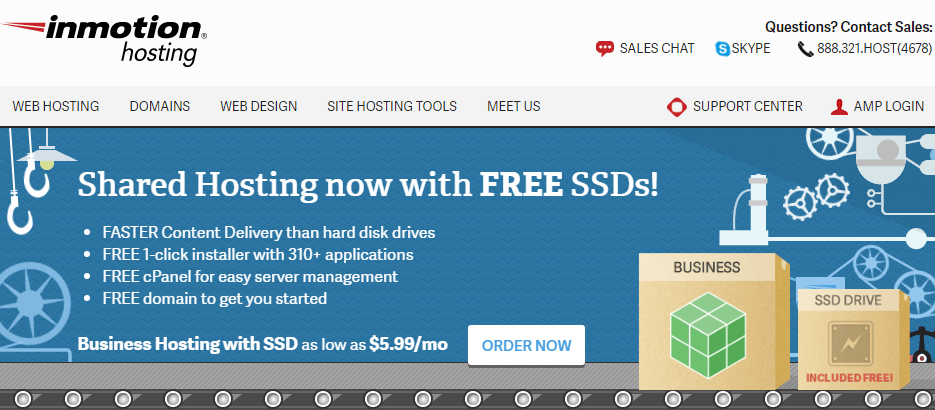The height and width of the screenshot is (410, 935).
Task: Open the Sales Chat link text
Action: tap(657, 48)
